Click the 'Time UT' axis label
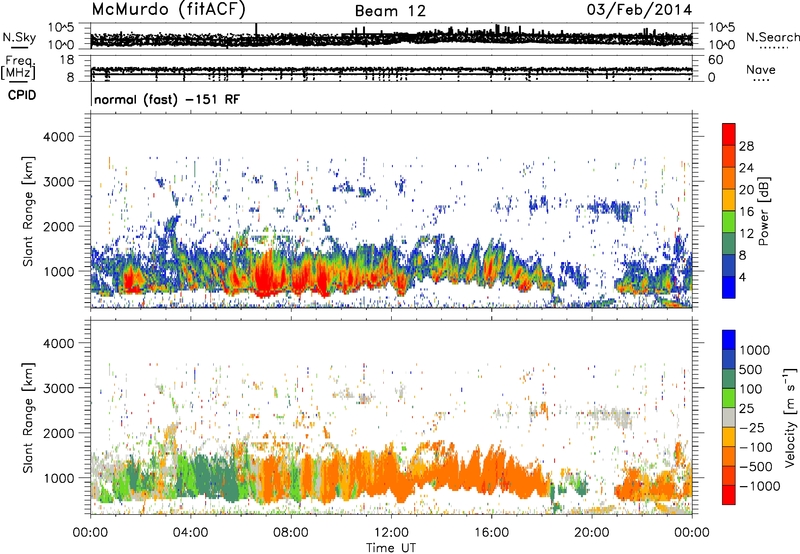The height and width of the screenshot is (554, 800). [x=391, y=547]
